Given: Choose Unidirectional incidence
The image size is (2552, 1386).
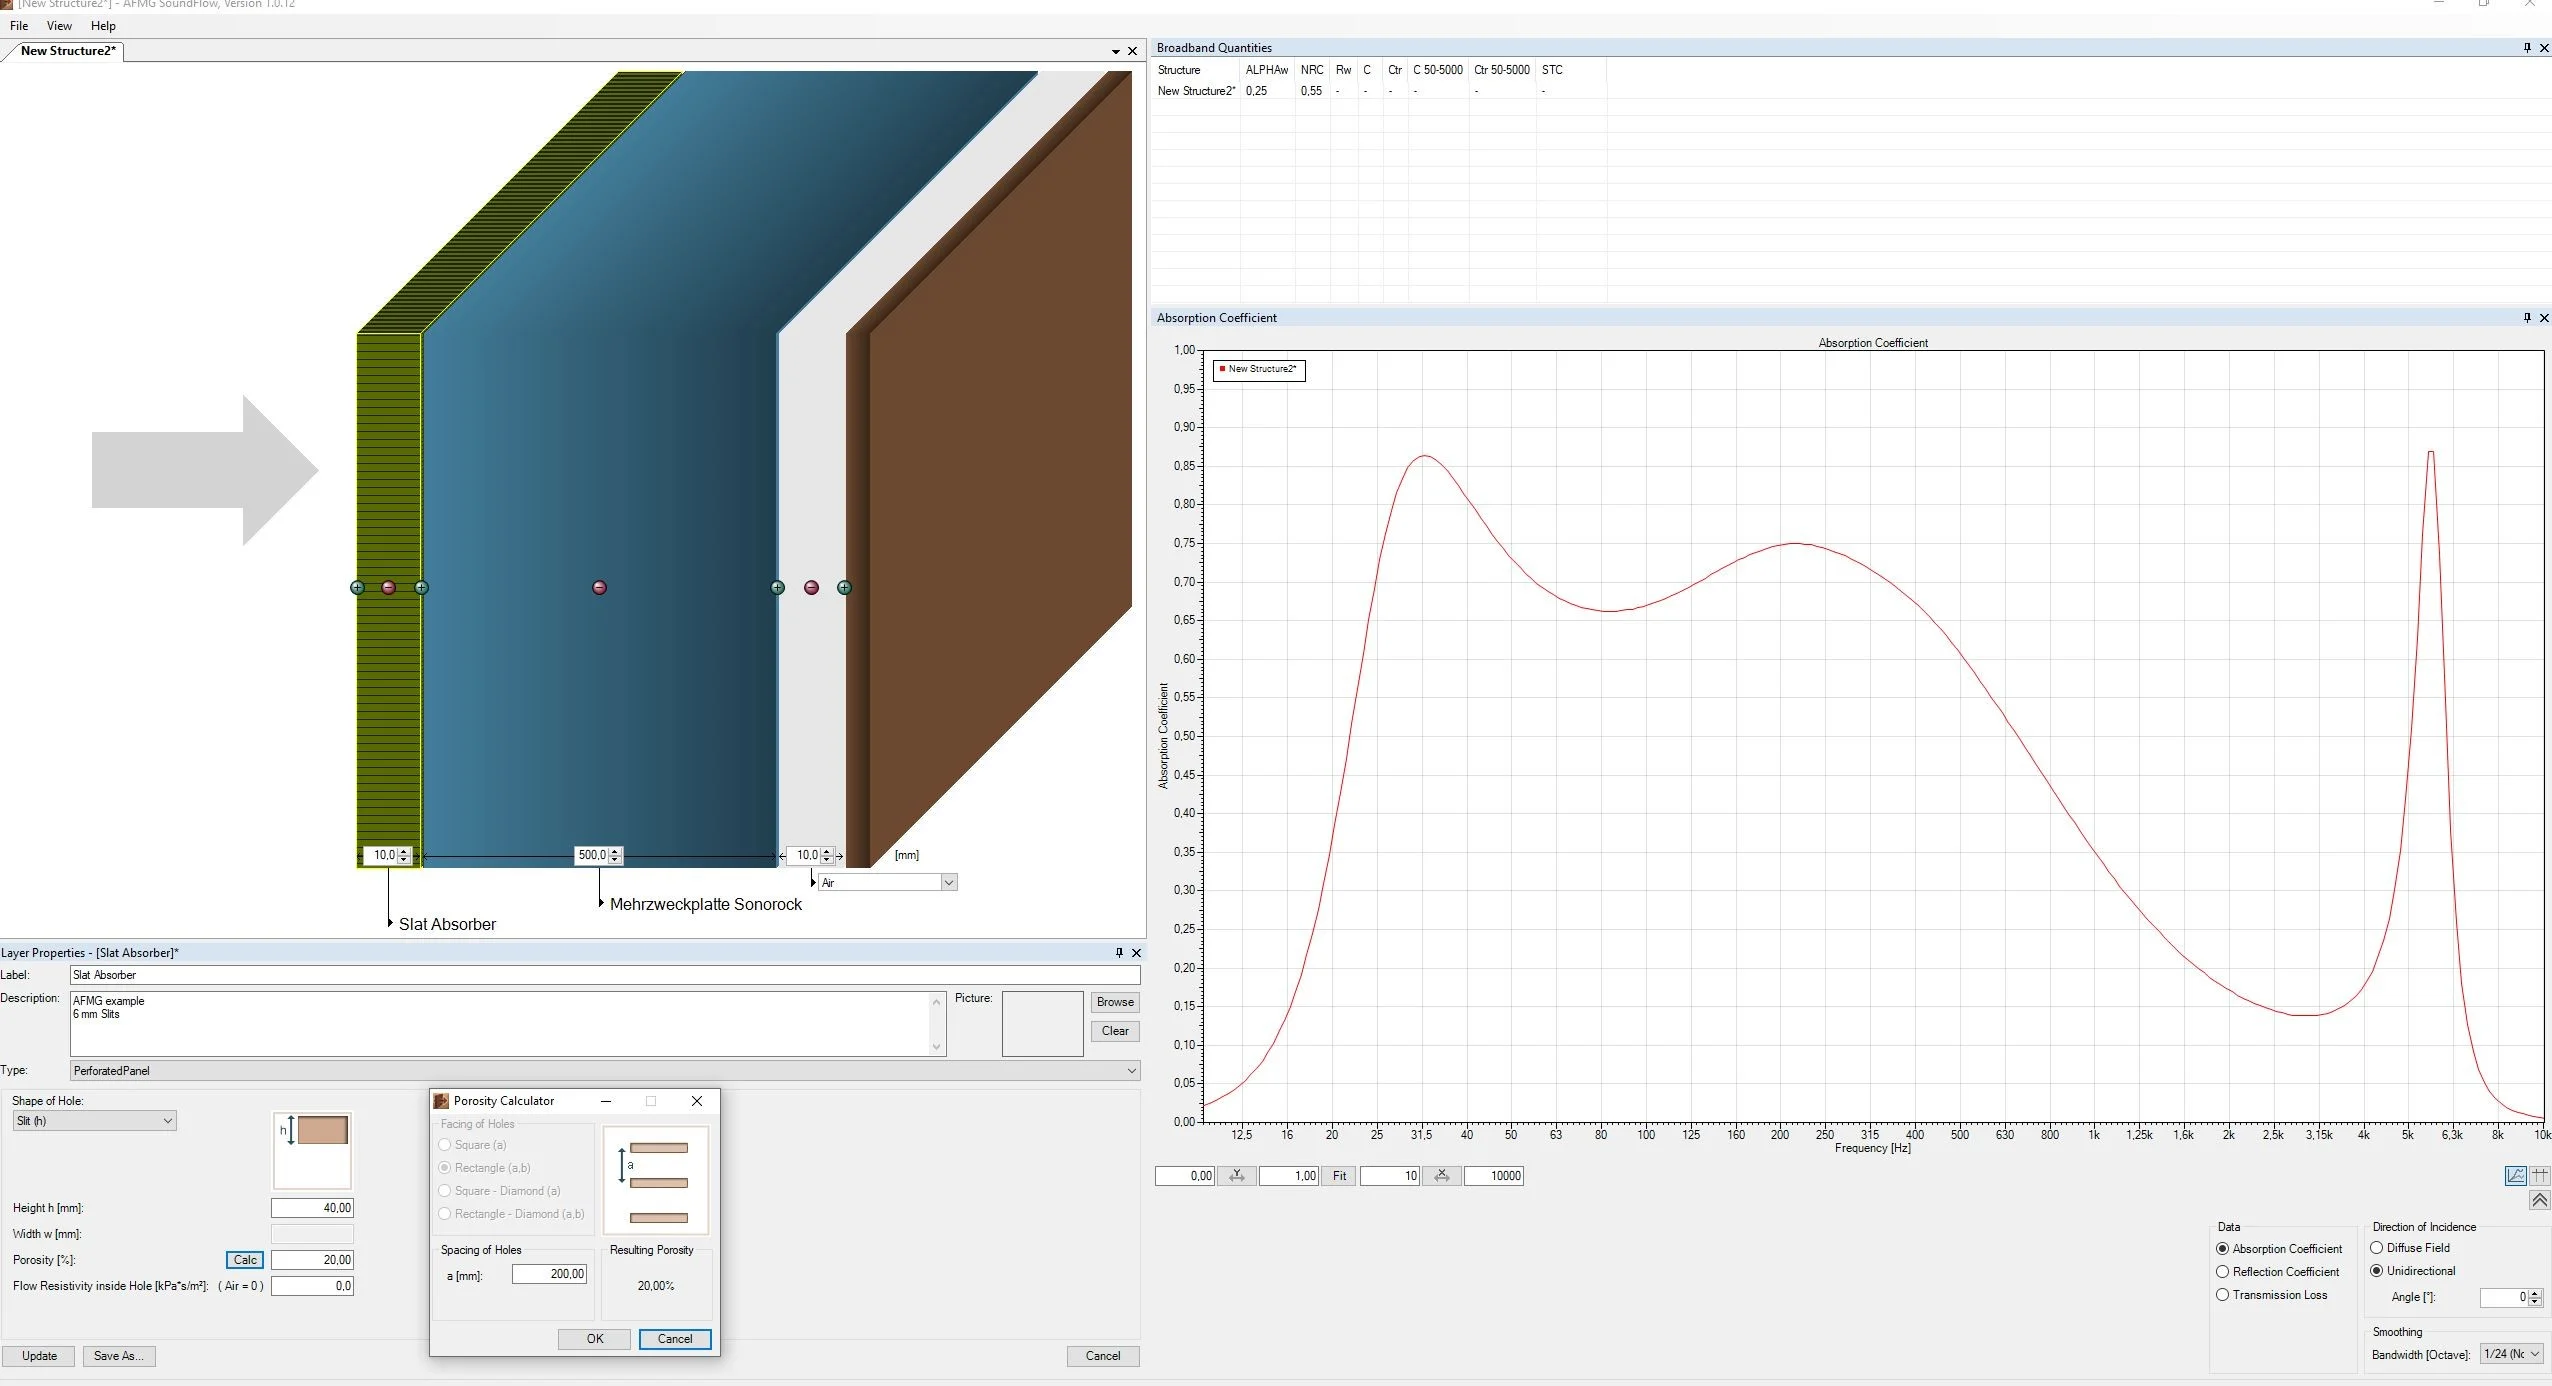Looking at the screenshot, I should (x=2413, y=1271).
